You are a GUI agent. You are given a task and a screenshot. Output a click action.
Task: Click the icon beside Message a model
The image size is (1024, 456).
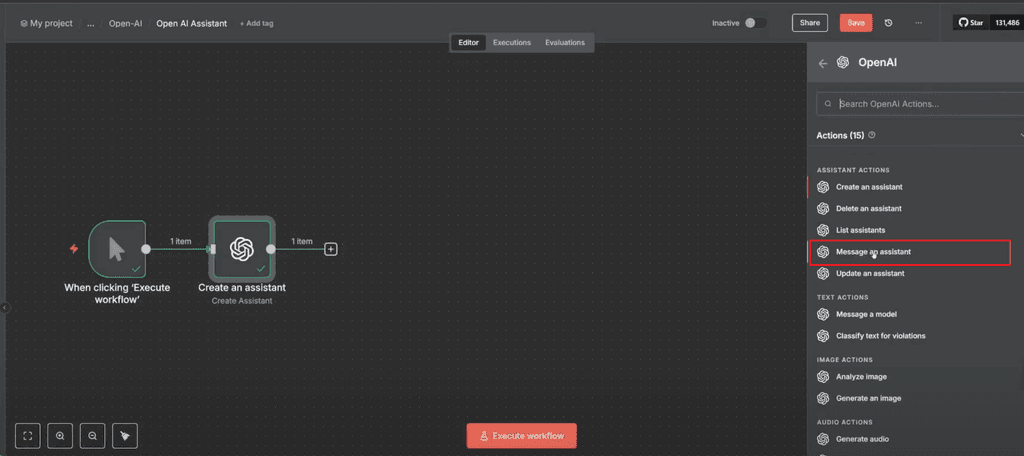[823, 314]
